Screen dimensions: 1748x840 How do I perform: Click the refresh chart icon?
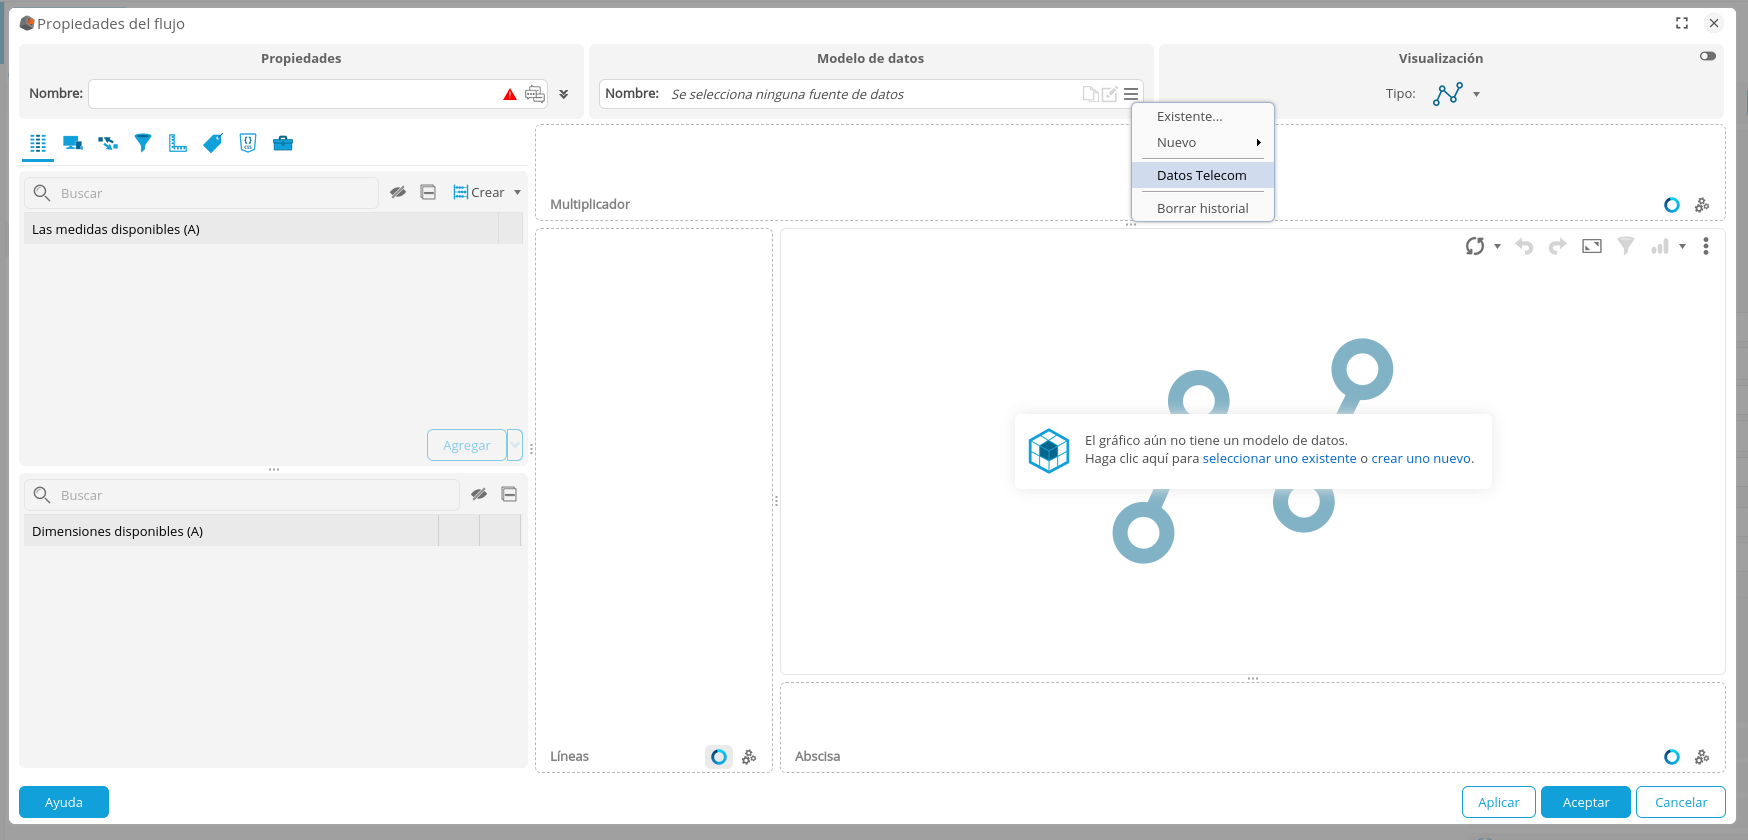coord(1474,246)
